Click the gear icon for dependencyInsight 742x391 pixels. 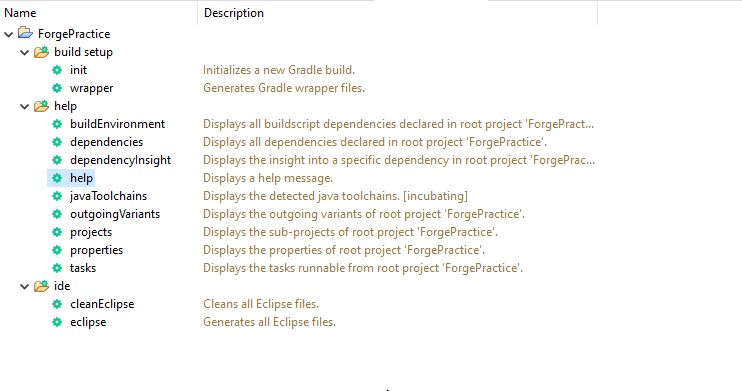pyautogui.click(x=57, y=160)
